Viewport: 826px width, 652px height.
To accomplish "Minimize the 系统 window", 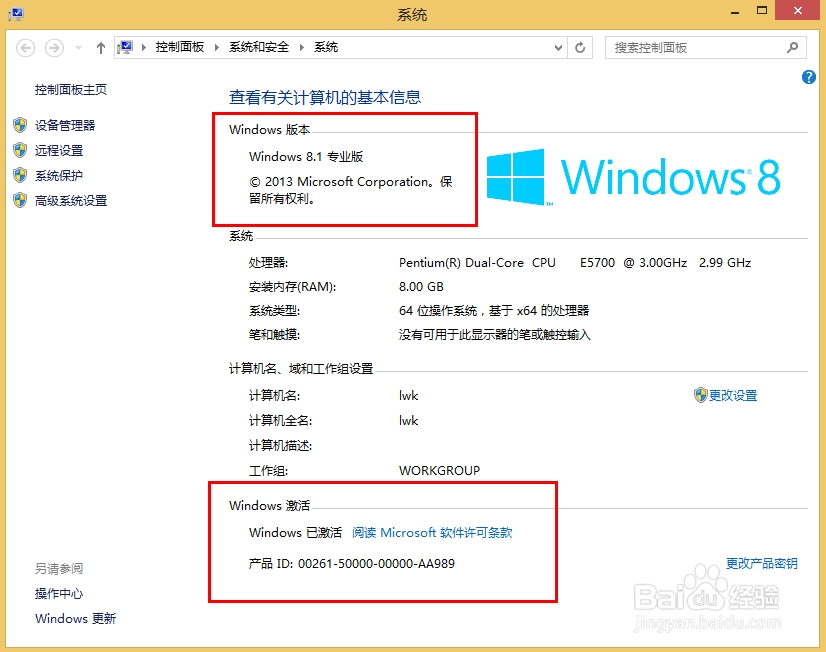I will click(735, 12).
